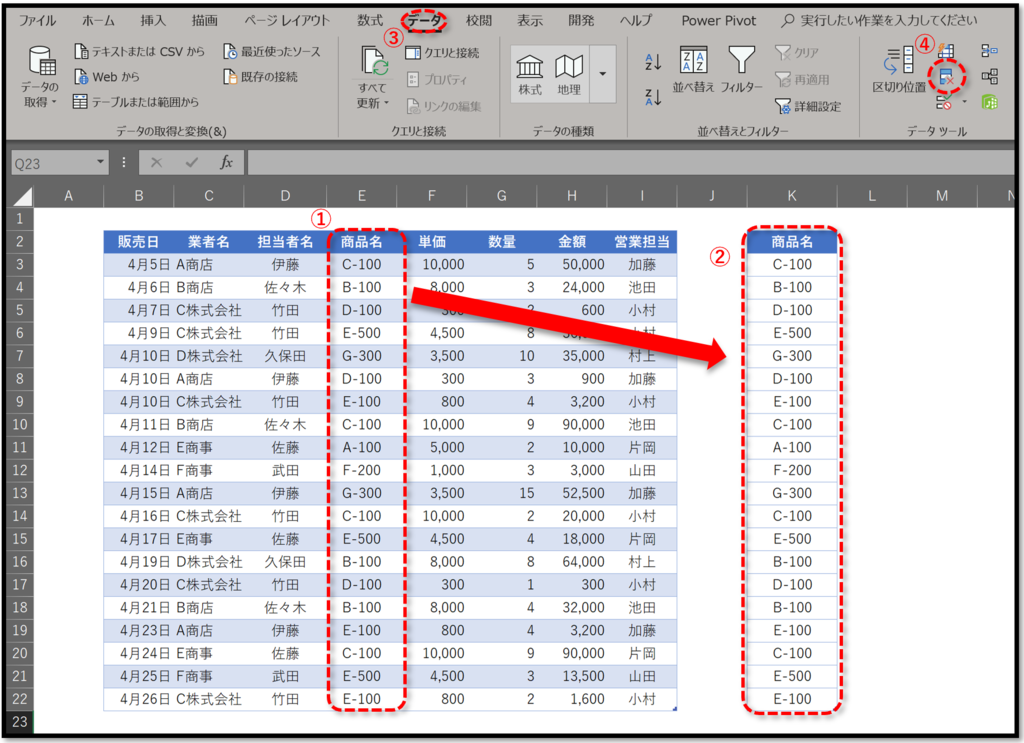
Task: Open the Name Box dropdown
Action: coord(98,161)
